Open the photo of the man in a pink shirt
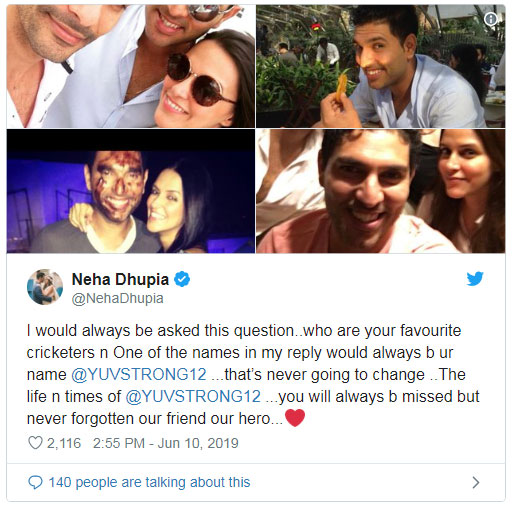The image size is (521, 507). 381,191
